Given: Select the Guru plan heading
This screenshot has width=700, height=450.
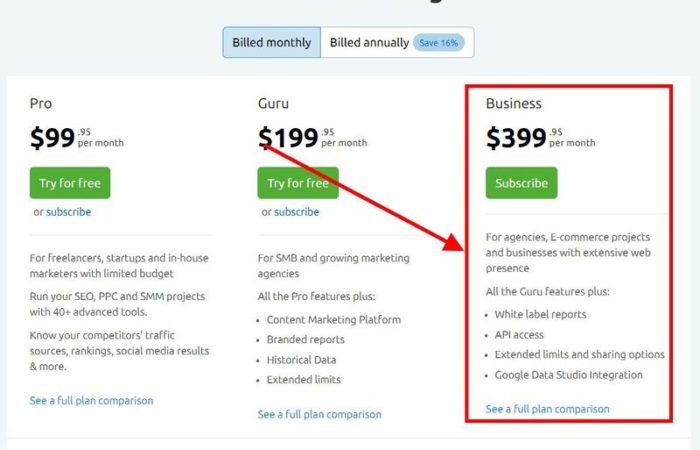Looking at the screenshot, I should click(273, 103).
